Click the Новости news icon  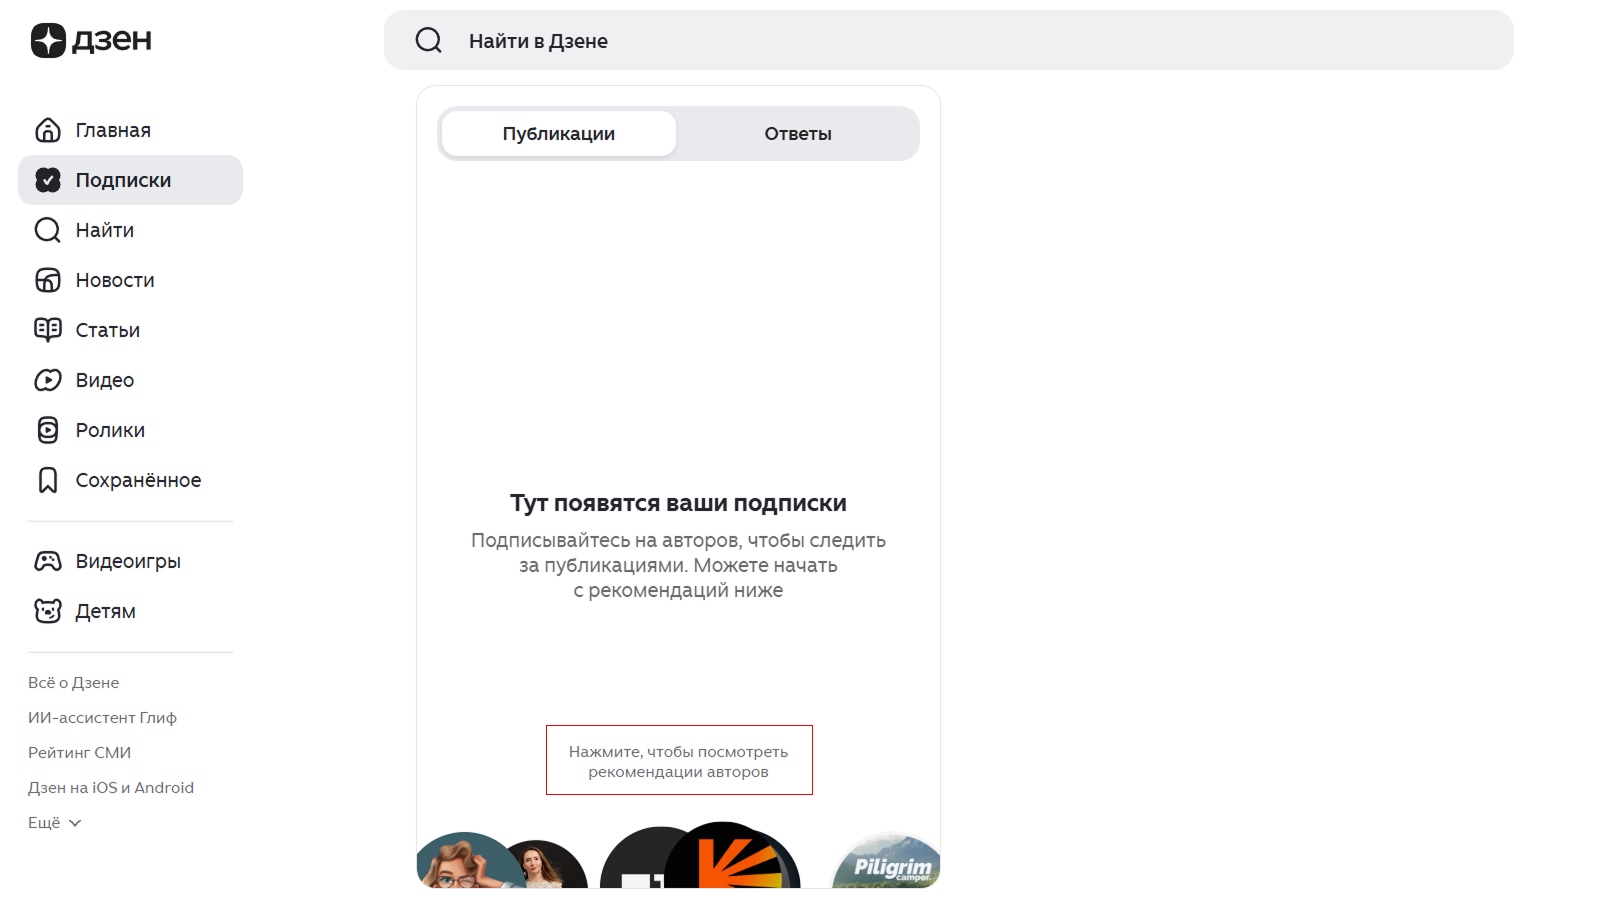(x=48, y=280)
